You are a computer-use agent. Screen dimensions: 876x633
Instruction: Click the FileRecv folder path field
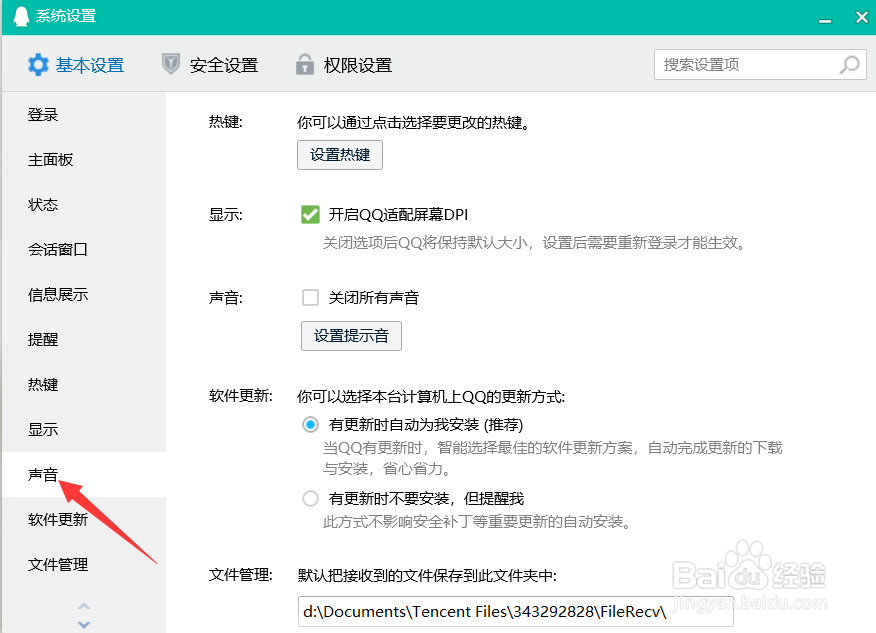[x=515, y=611]
